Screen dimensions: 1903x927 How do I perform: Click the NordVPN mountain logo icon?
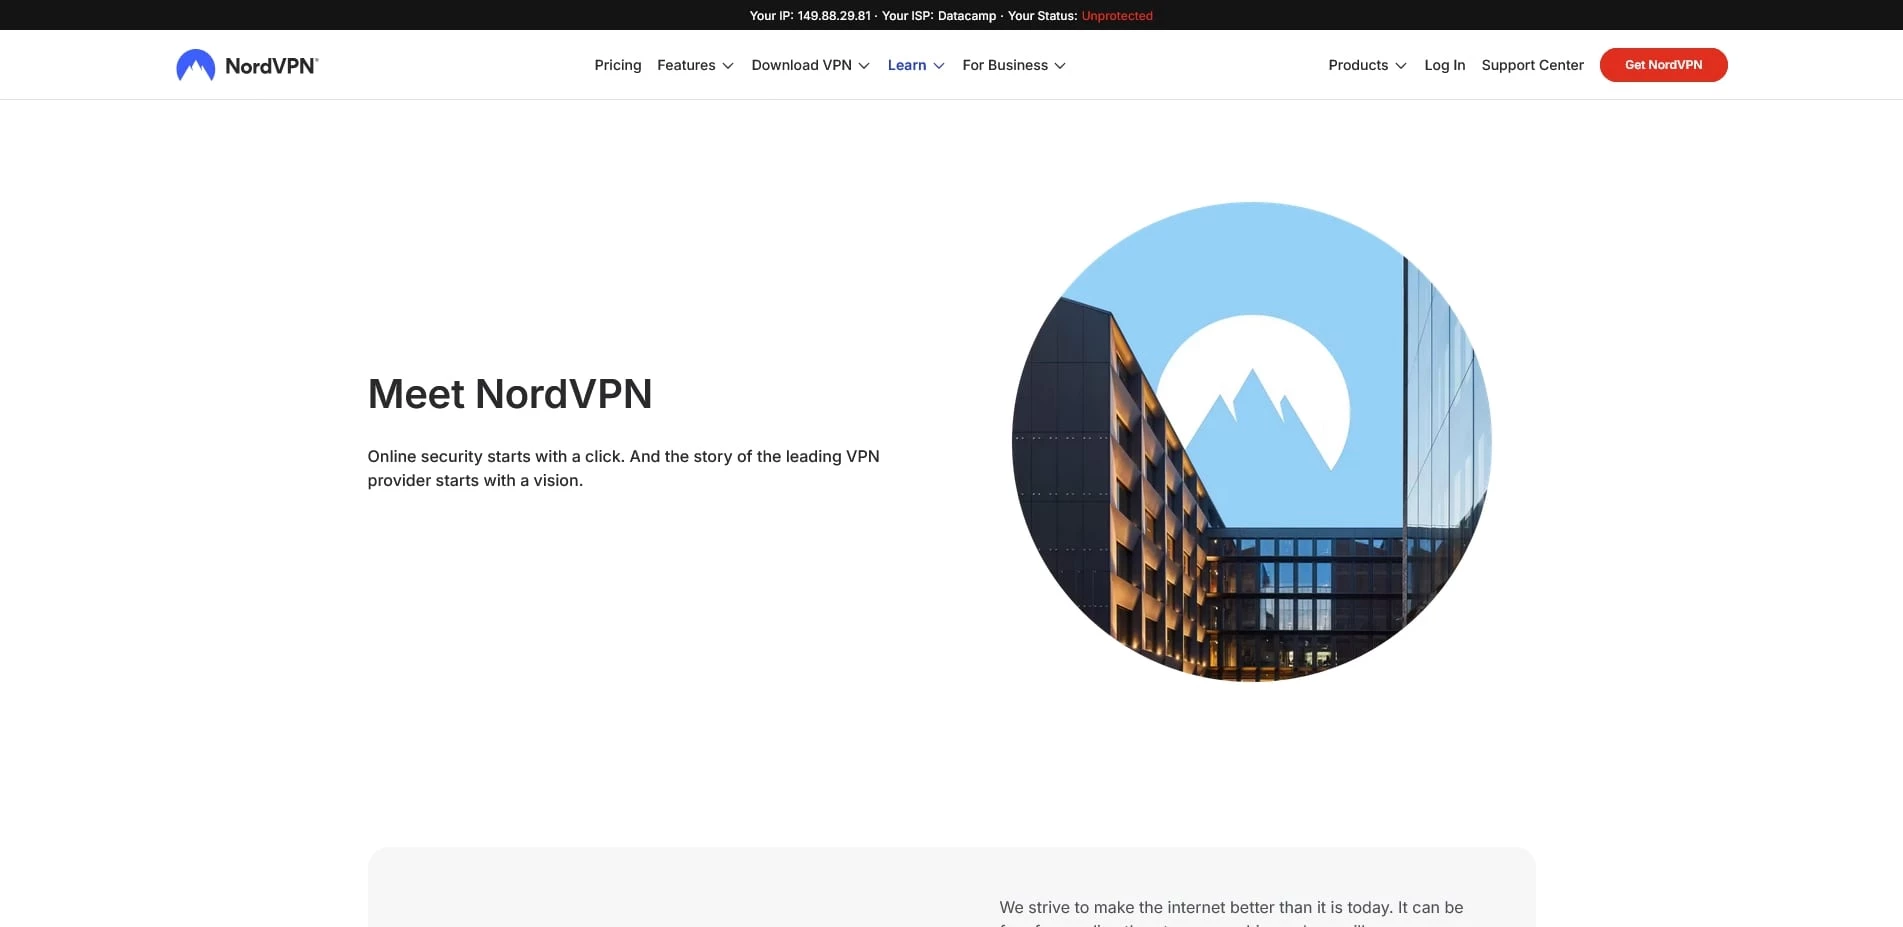tap(196, 64)
